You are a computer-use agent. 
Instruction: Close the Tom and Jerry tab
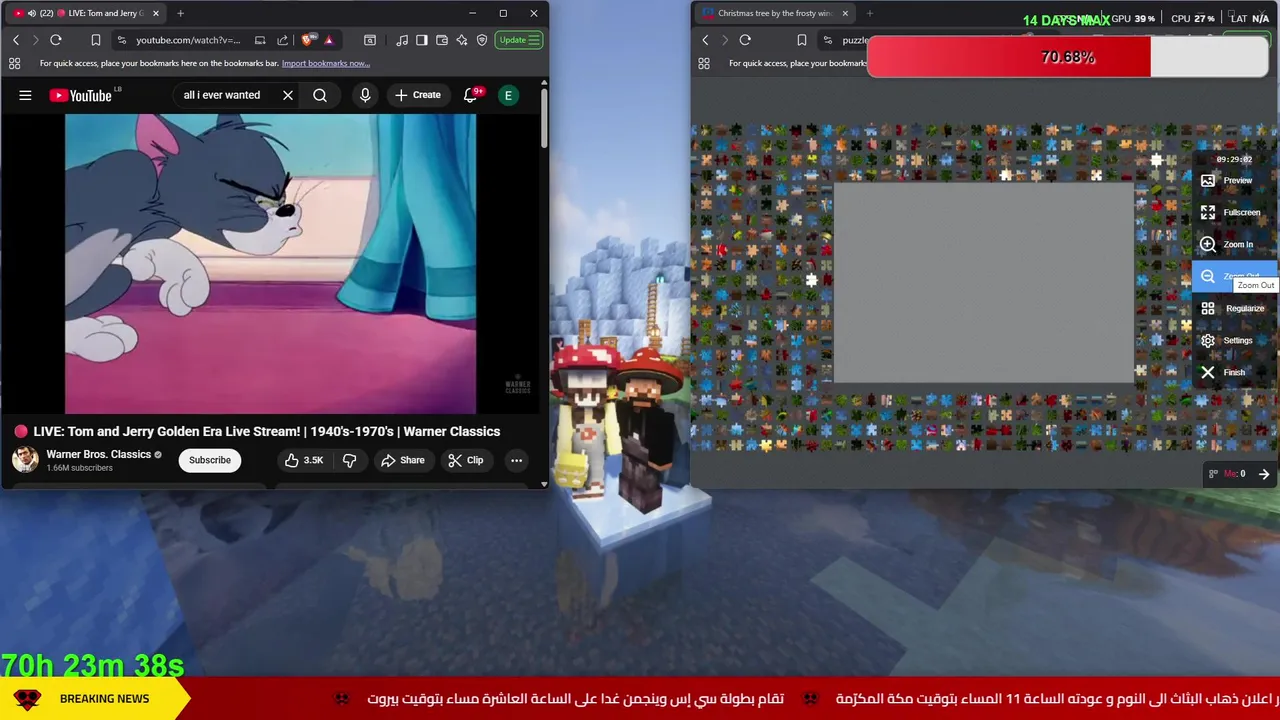pos(156,13)
